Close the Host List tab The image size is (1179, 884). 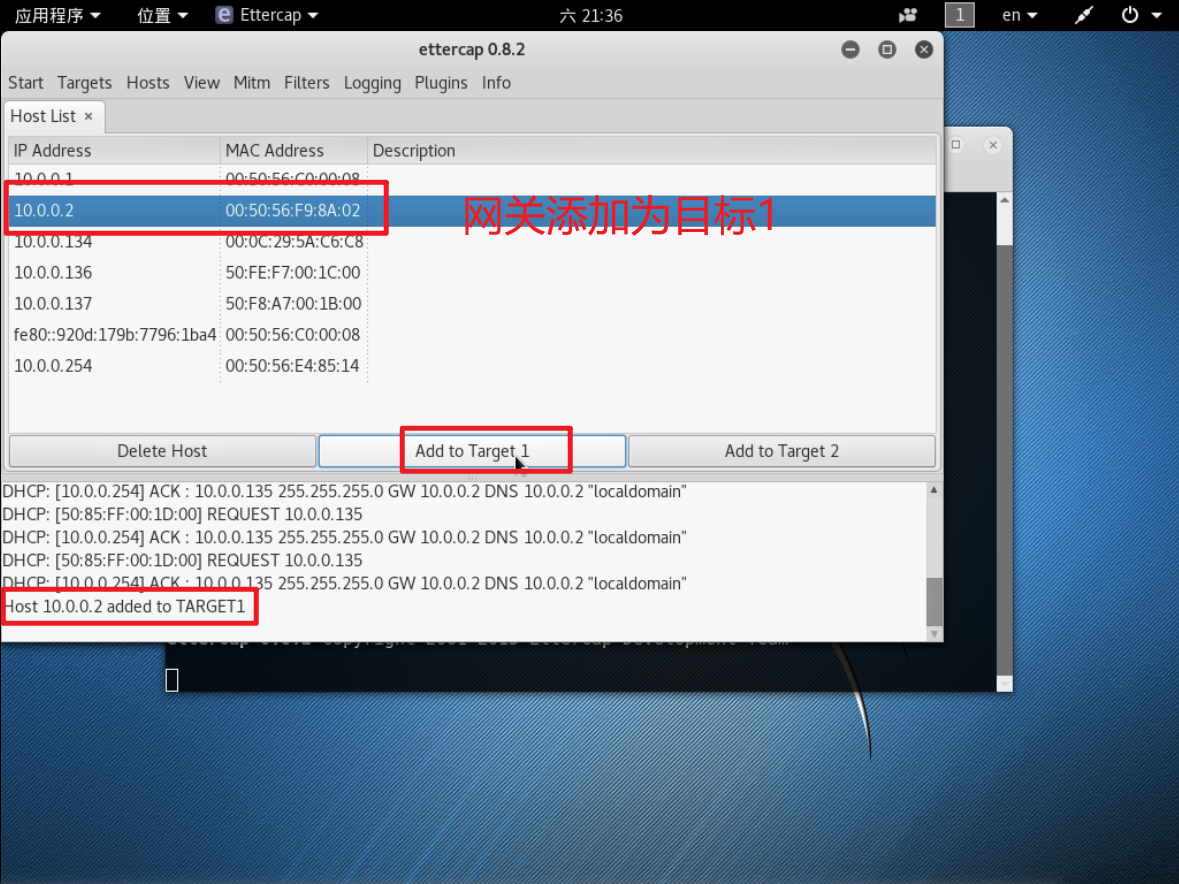click(89, 117)
